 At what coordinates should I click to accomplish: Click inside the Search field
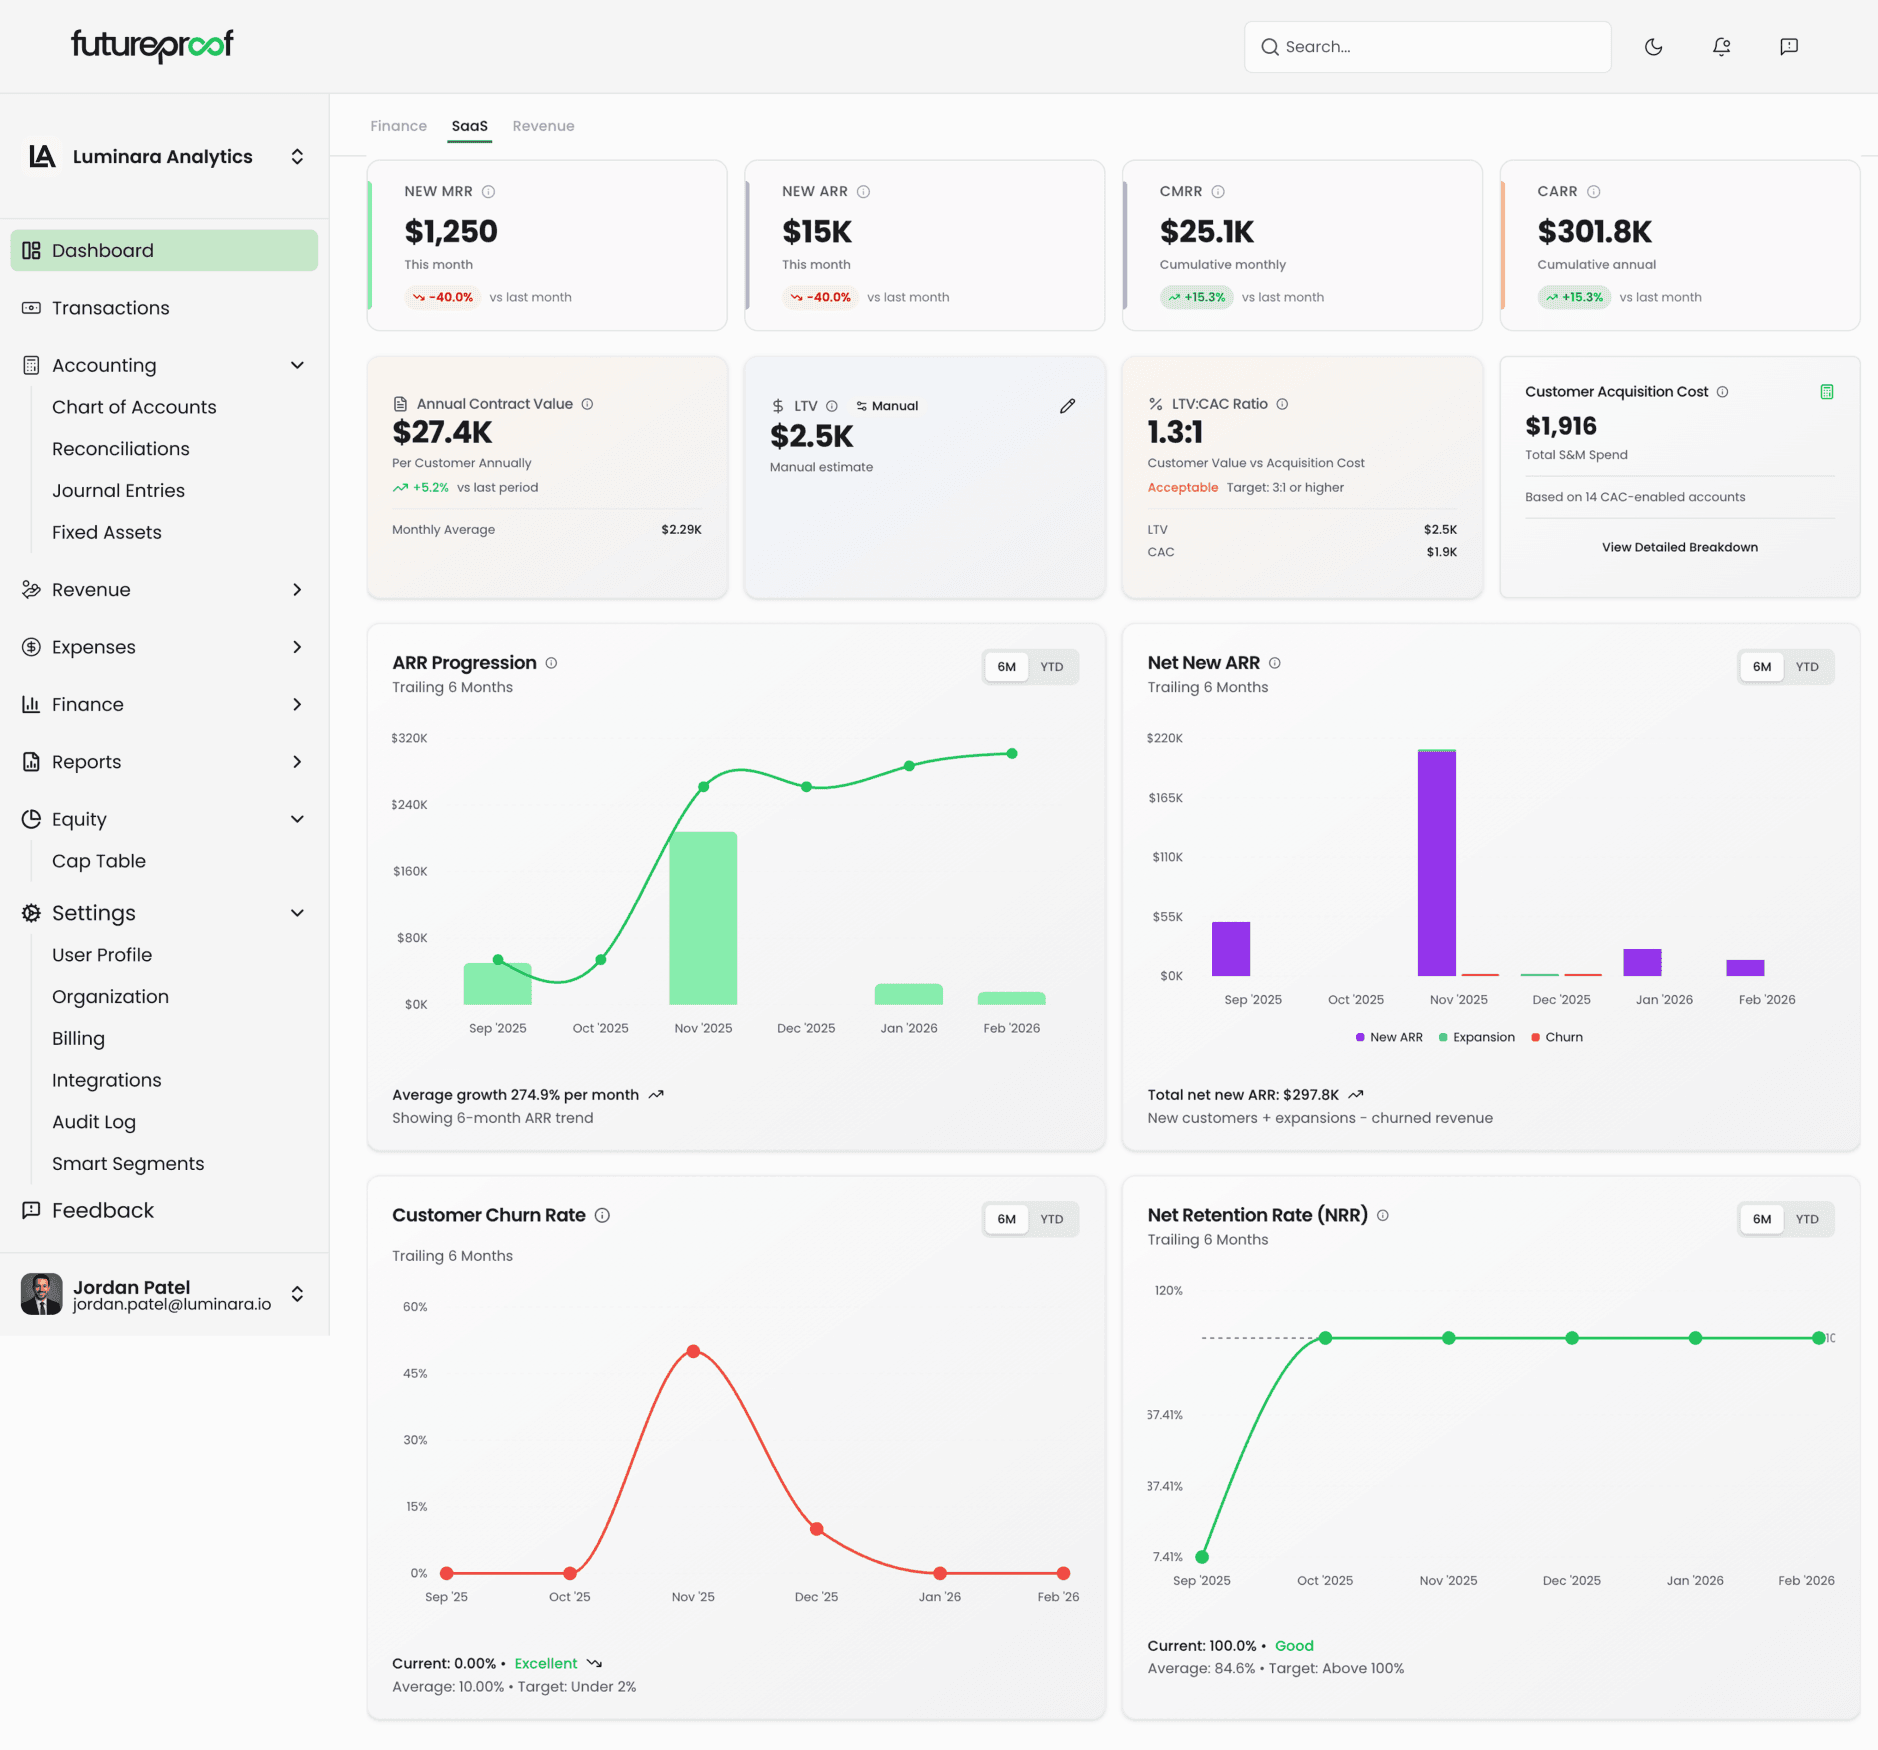1426,46
